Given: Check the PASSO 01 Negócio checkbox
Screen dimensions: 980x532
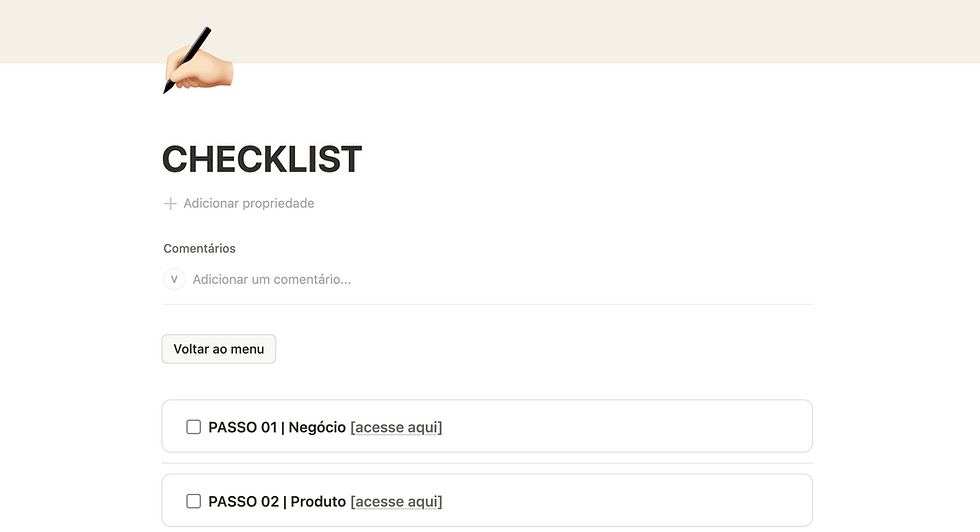Looking at the screenshot, I should [194, 427].
